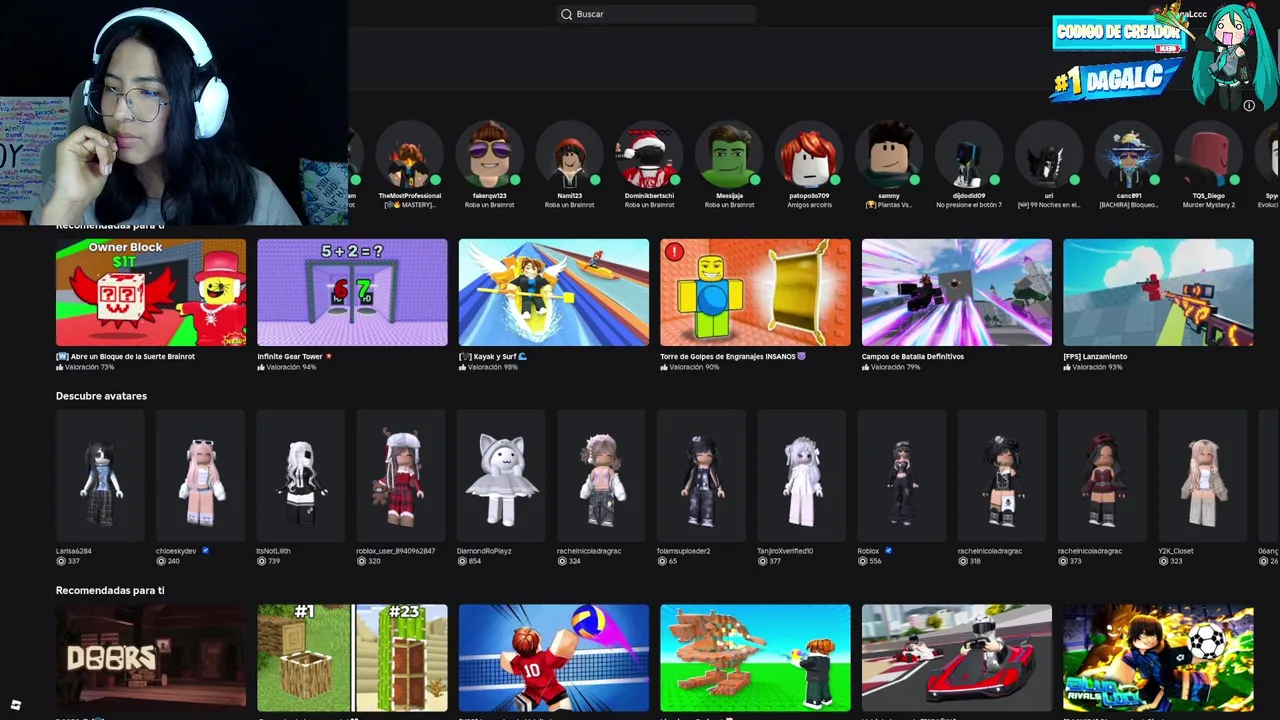The width and height of the screenshot is (1280, 720).
Task: Click the Roblox icon in bottom-left corner
Action: [15, 705]
